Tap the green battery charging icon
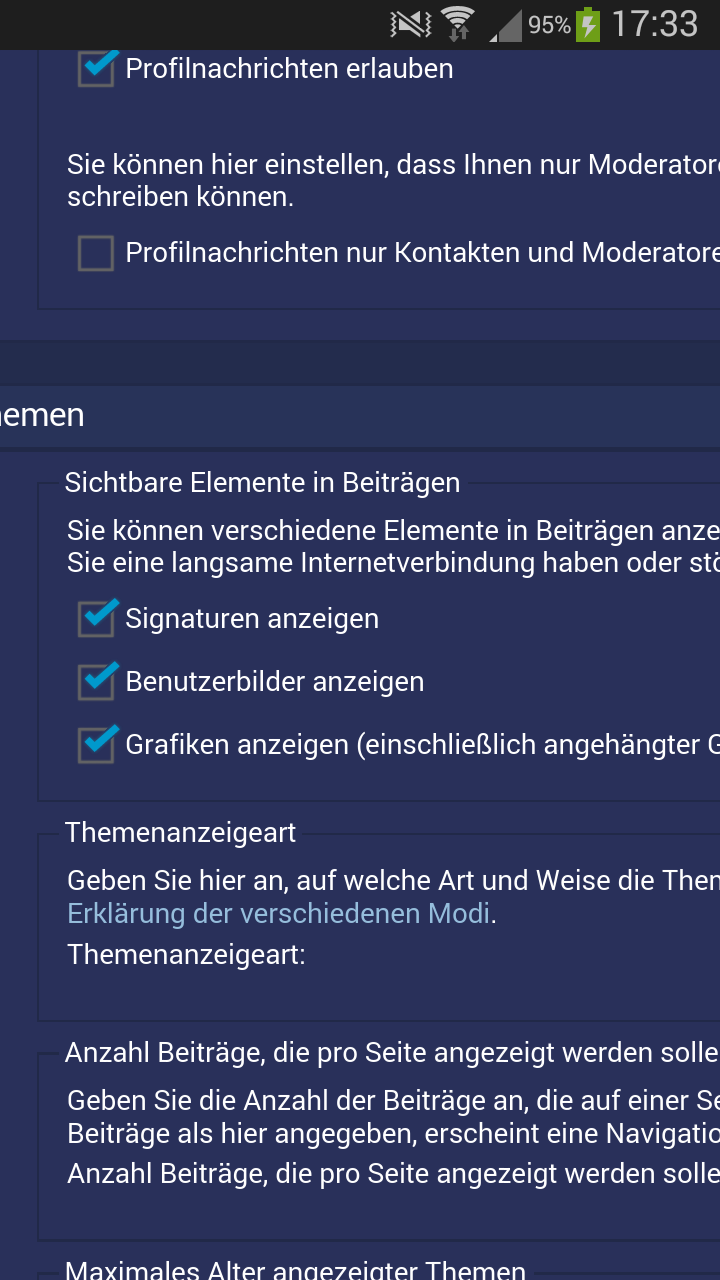The image size is (720, 1280). point(588,24)
